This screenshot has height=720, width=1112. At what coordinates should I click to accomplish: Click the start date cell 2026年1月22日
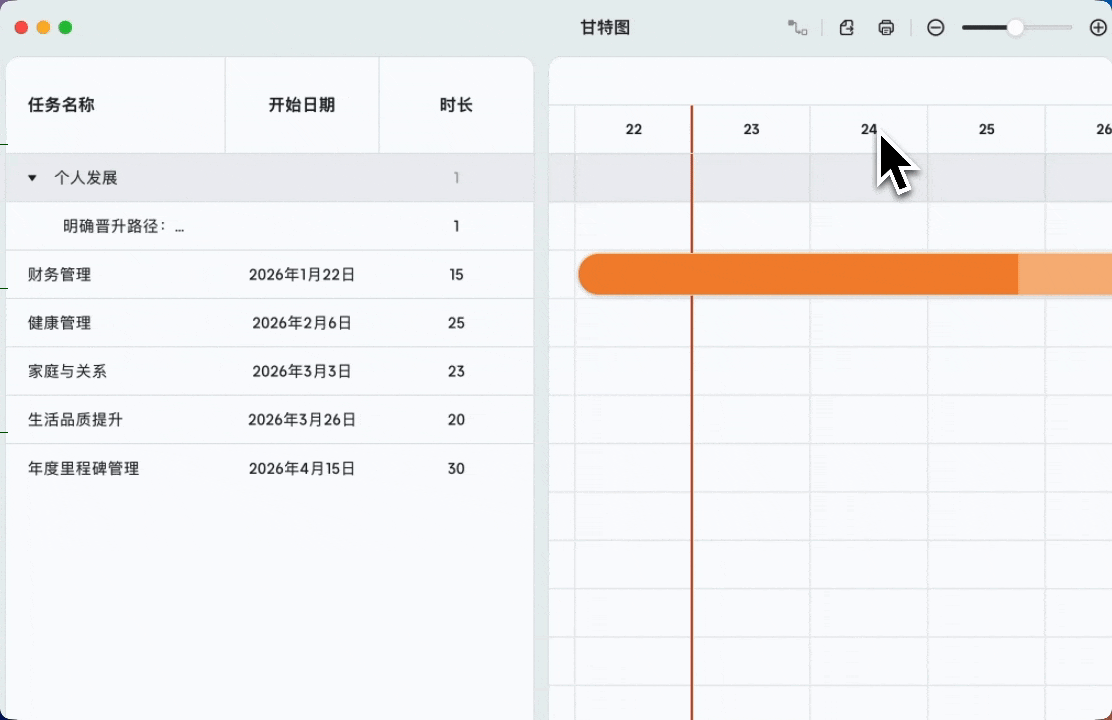(x=301, y=274)
